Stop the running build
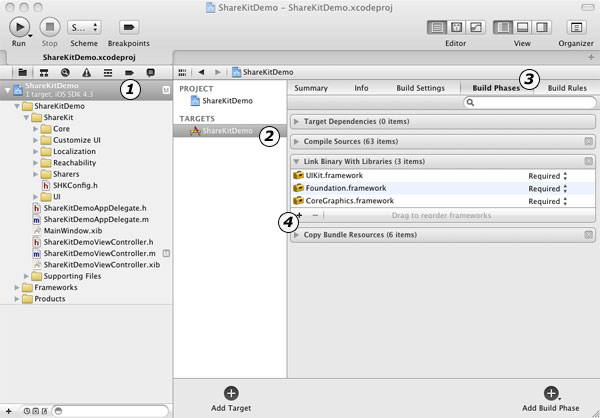The width and height of the screenshot is (600, 418). click(x=50, y=27)
